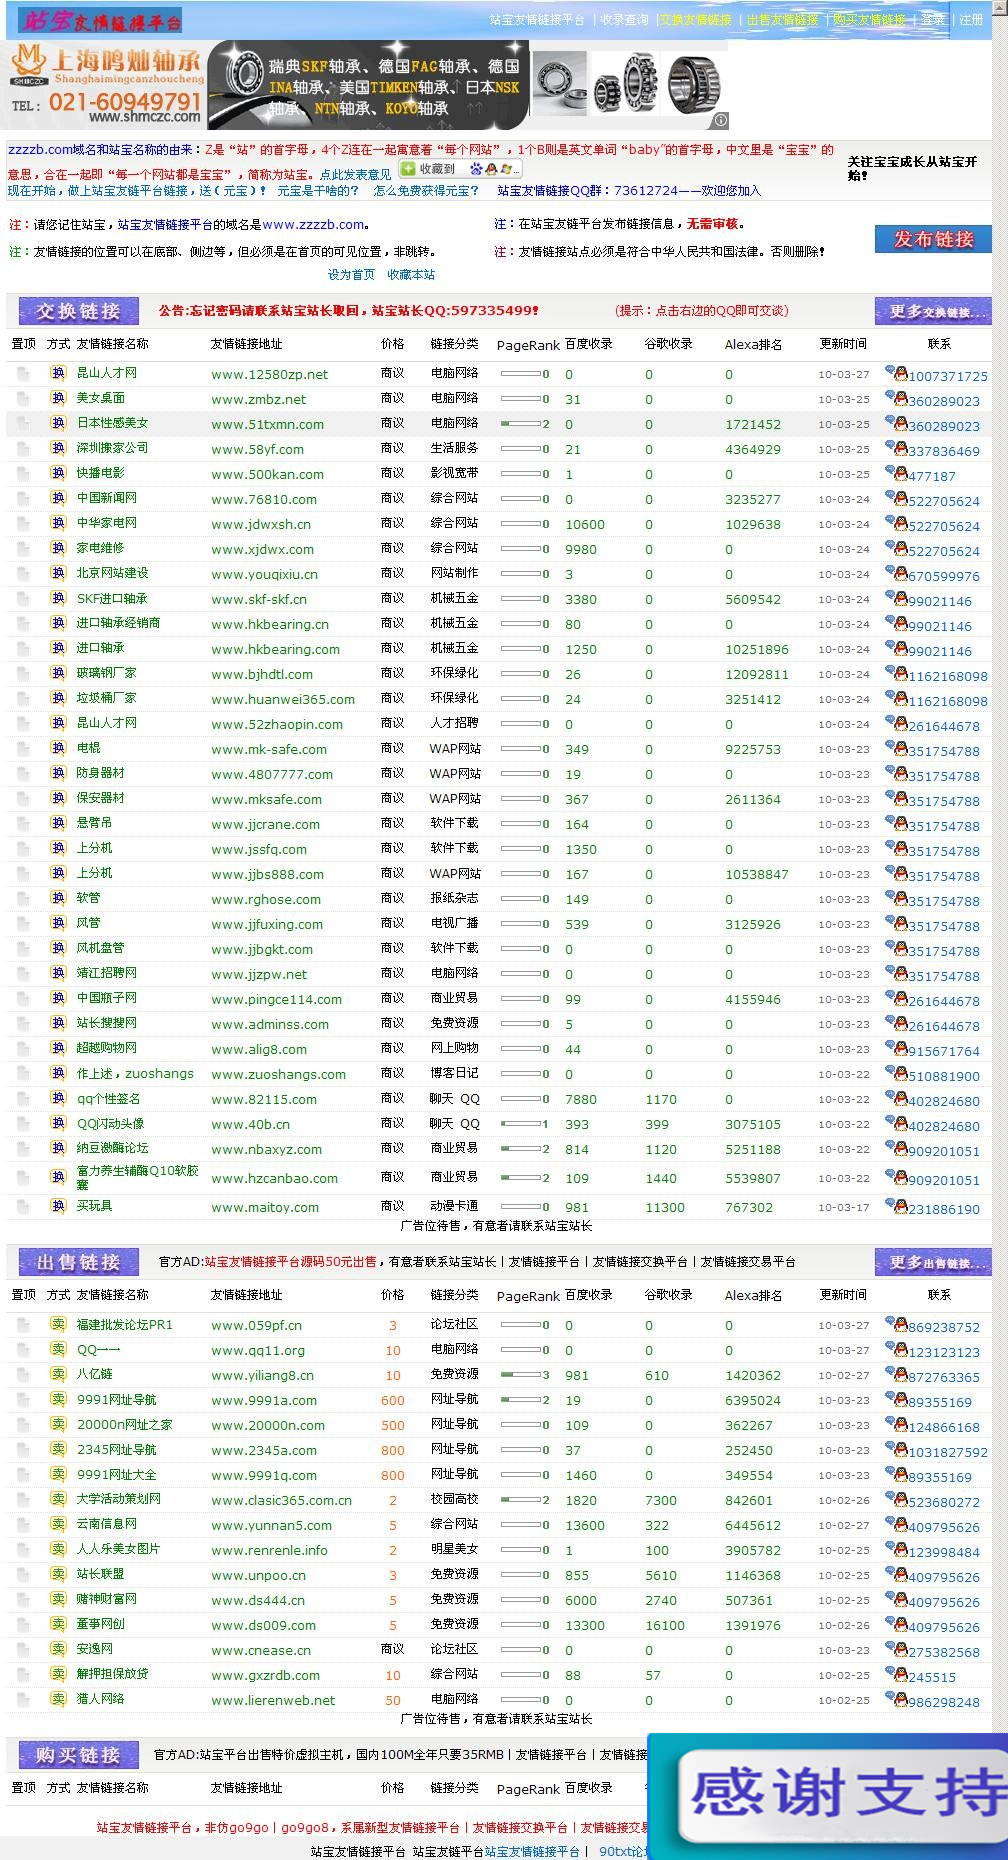
Task: Open QQ contact icon beside 670599976
Action: (x=896, y=573)
